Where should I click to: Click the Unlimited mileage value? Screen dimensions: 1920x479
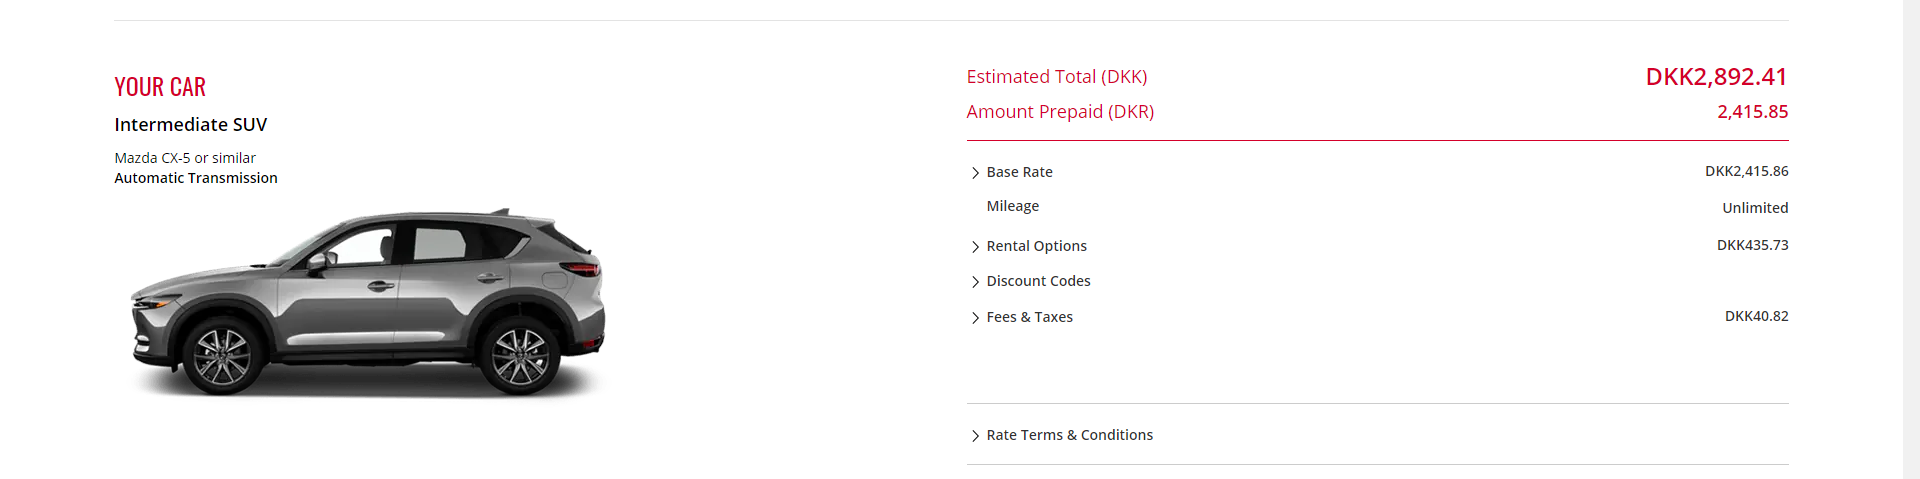click(1755, 208)
